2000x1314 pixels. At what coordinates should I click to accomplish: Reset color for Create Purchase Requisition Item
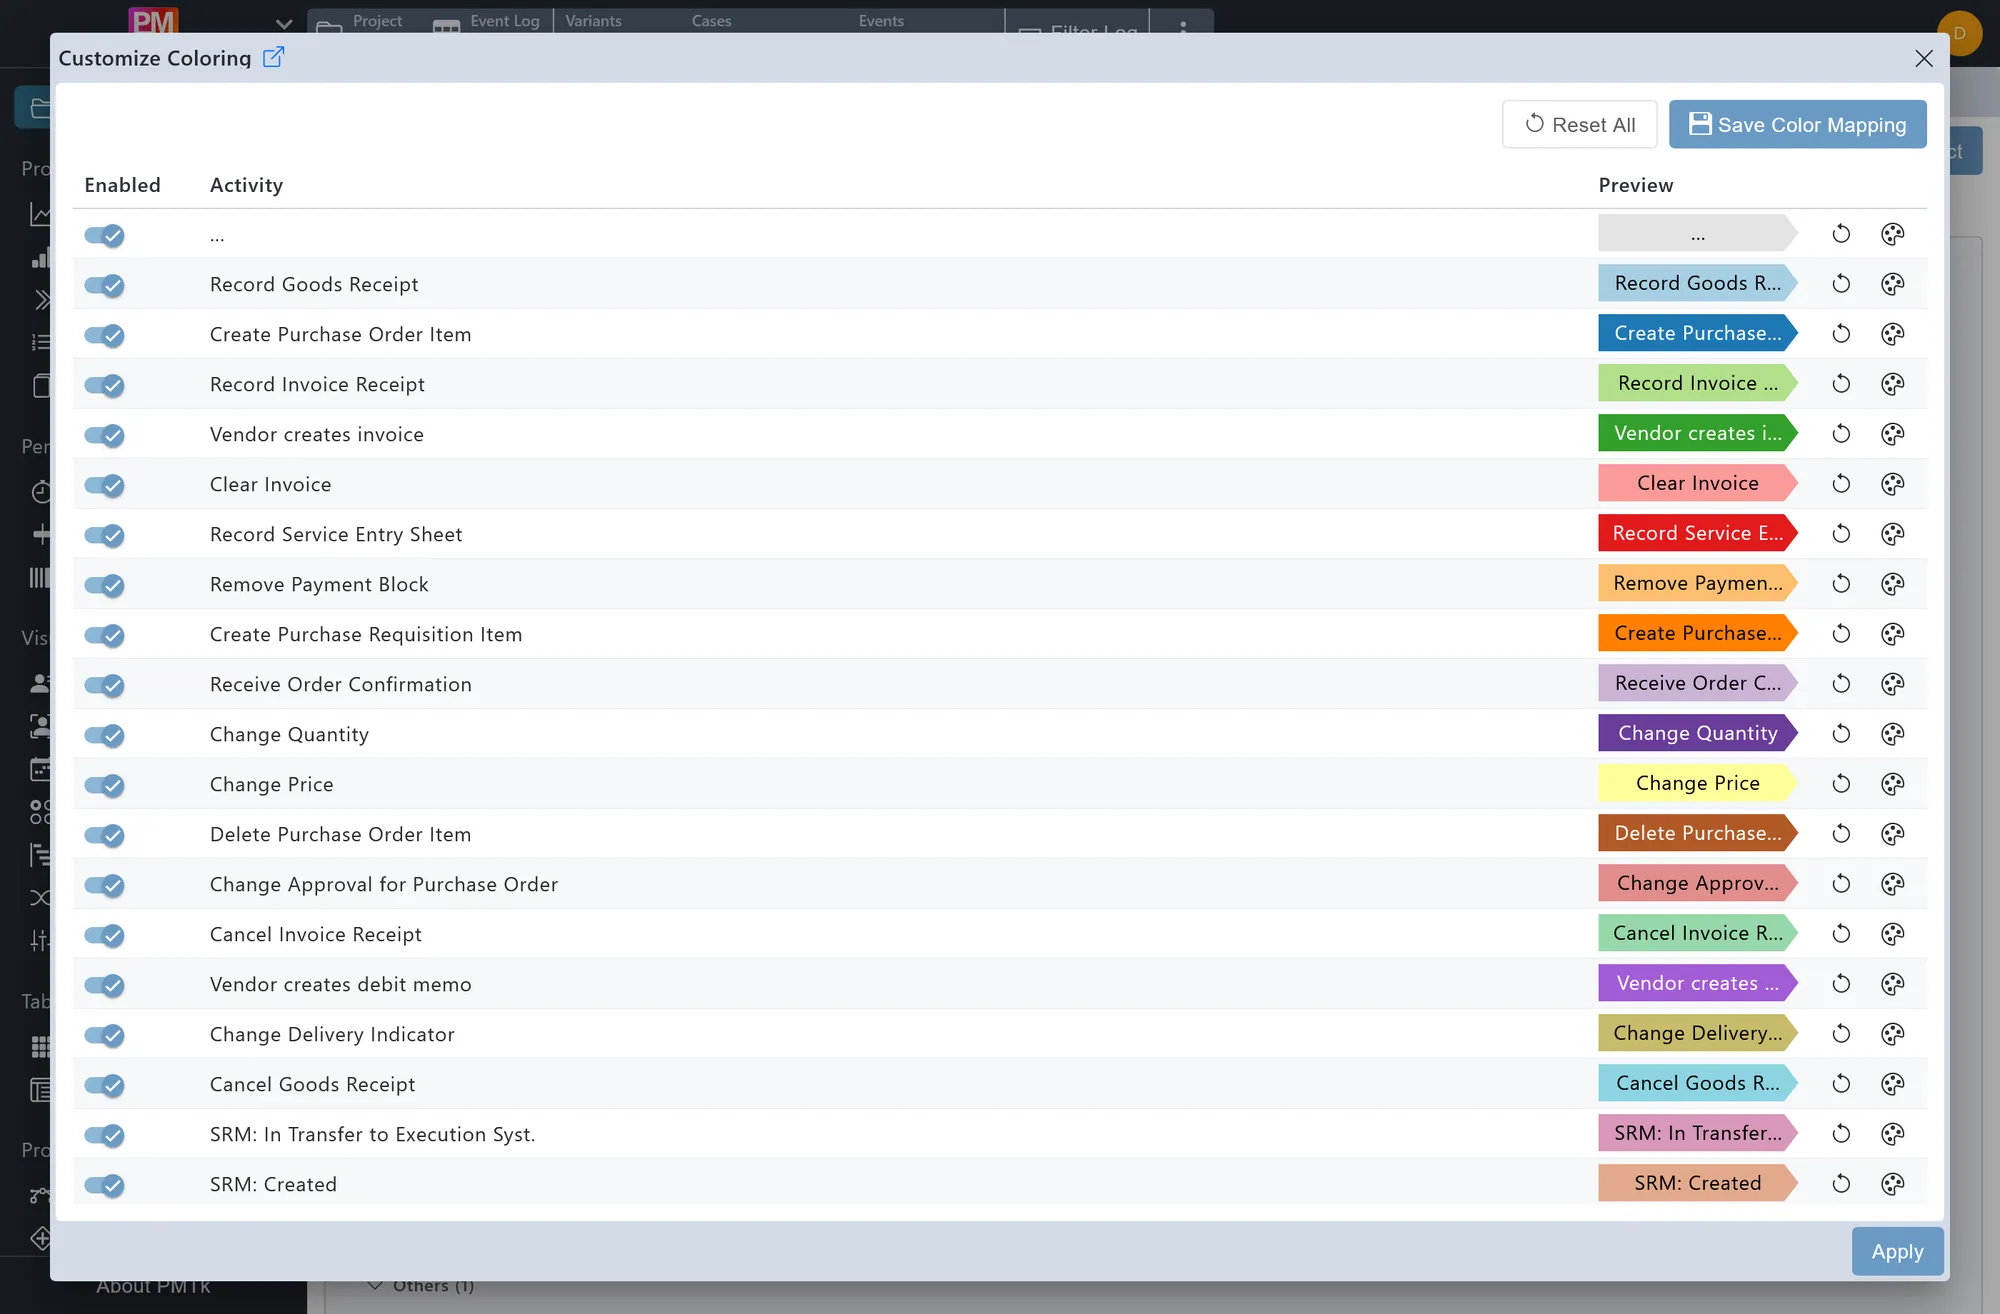pyautogui.click(x=1841, y=634)
